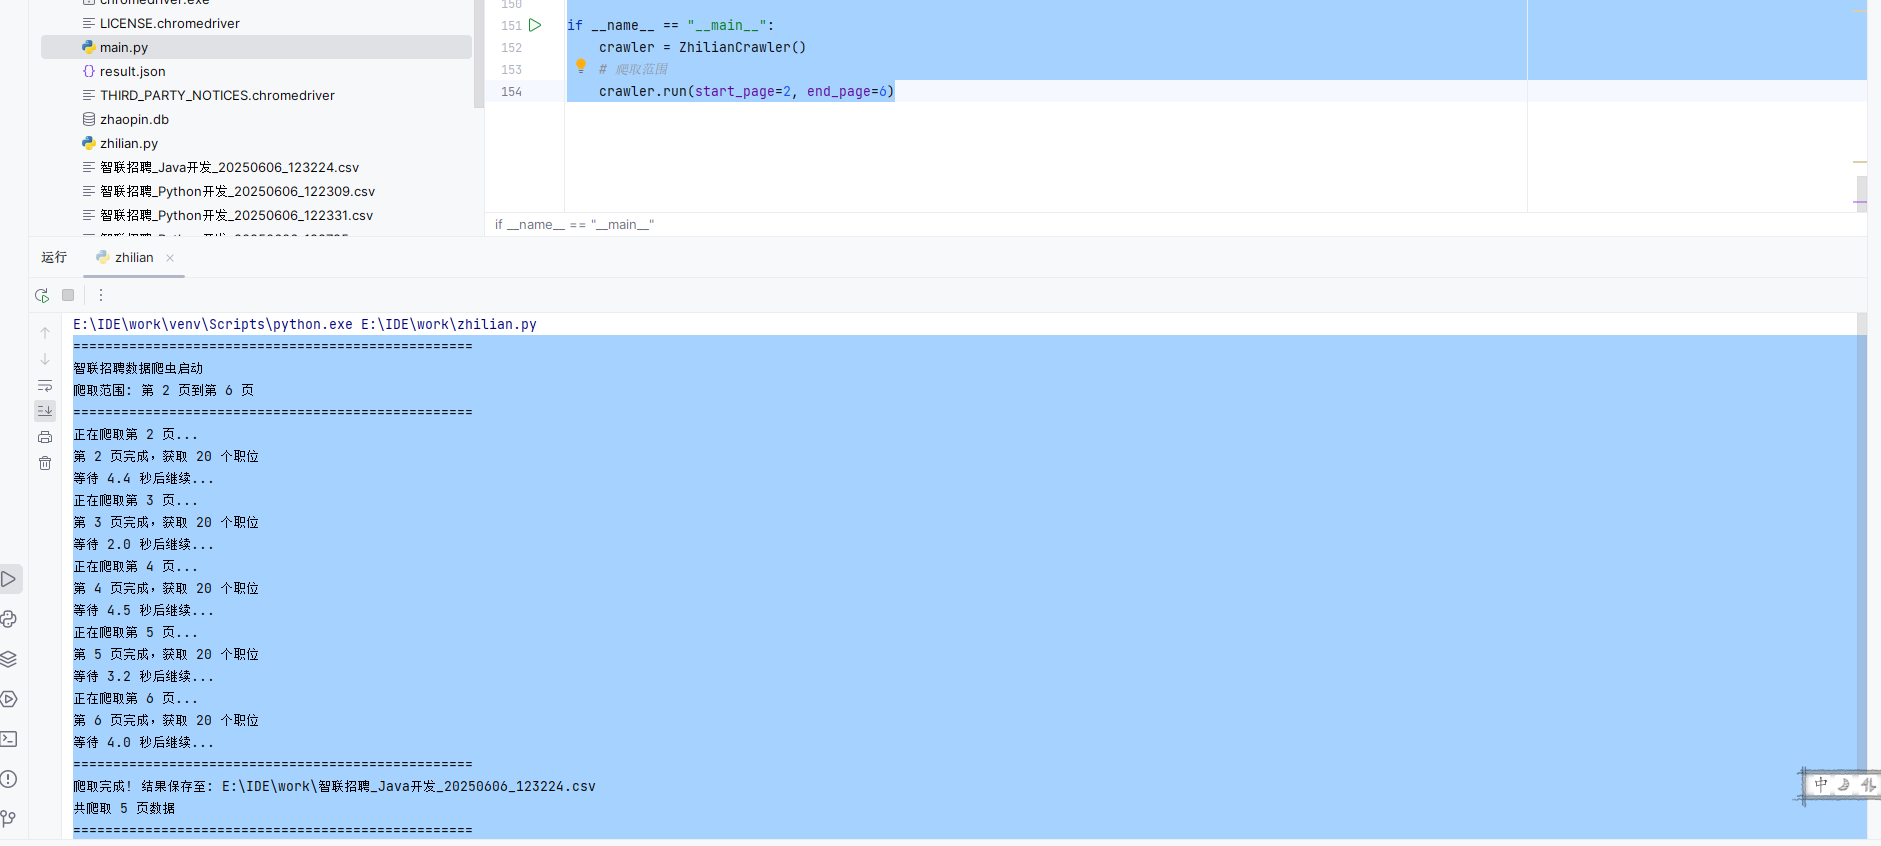Click the project tree scrollbar
Screen dimensions: 1881x846
tap(478, 54)
